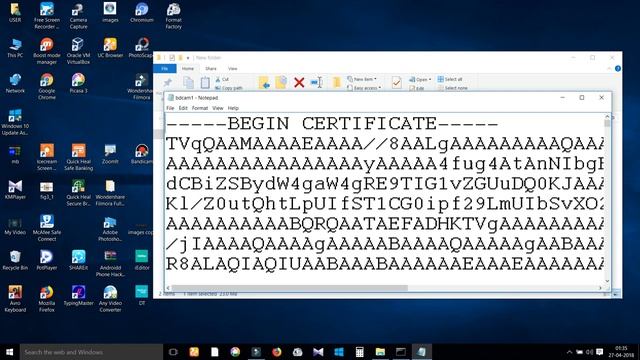Select TypingMaster desktop icon
The image size is (640, 360).
click(78, 296)
